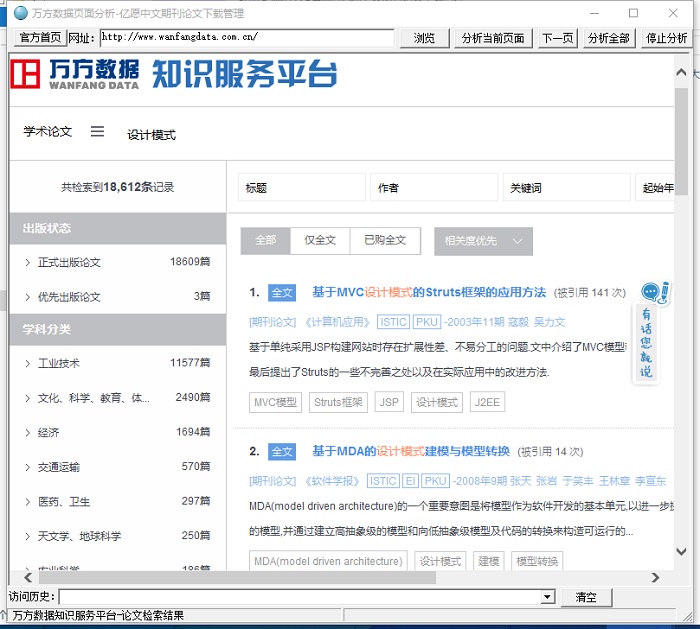
Task: Open article 基于MDA的设计模式建模与模型转换
Action: [411, 451]
